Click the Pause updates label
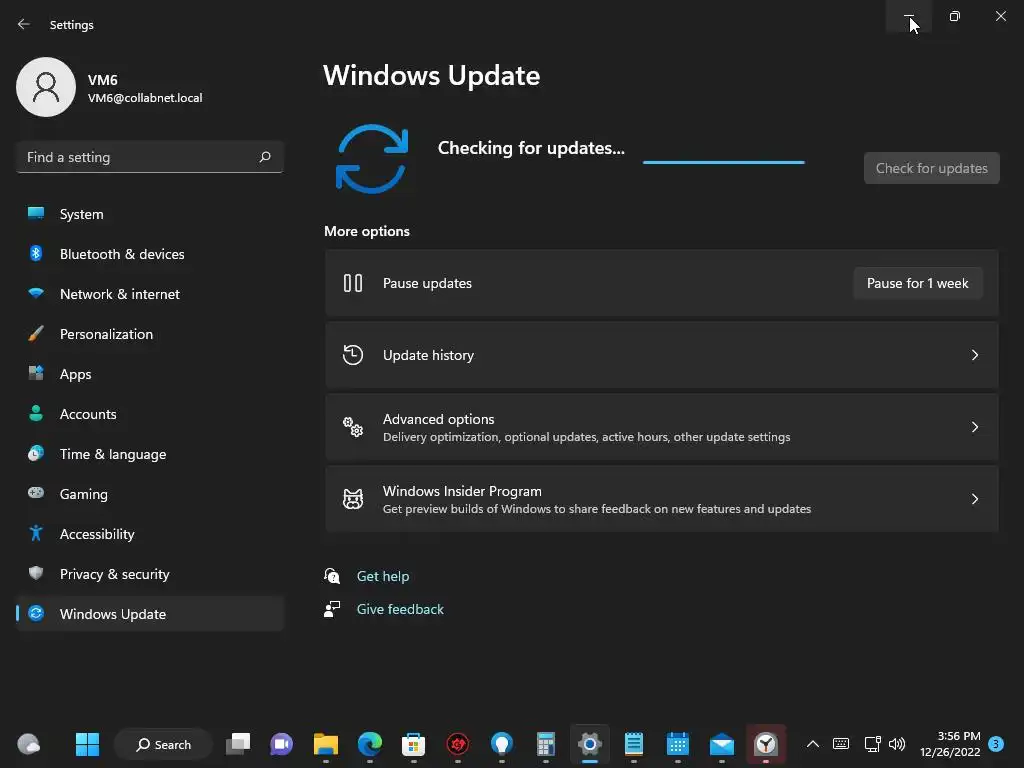This screenshot has height=768, width=1024. tap(427, 283)
